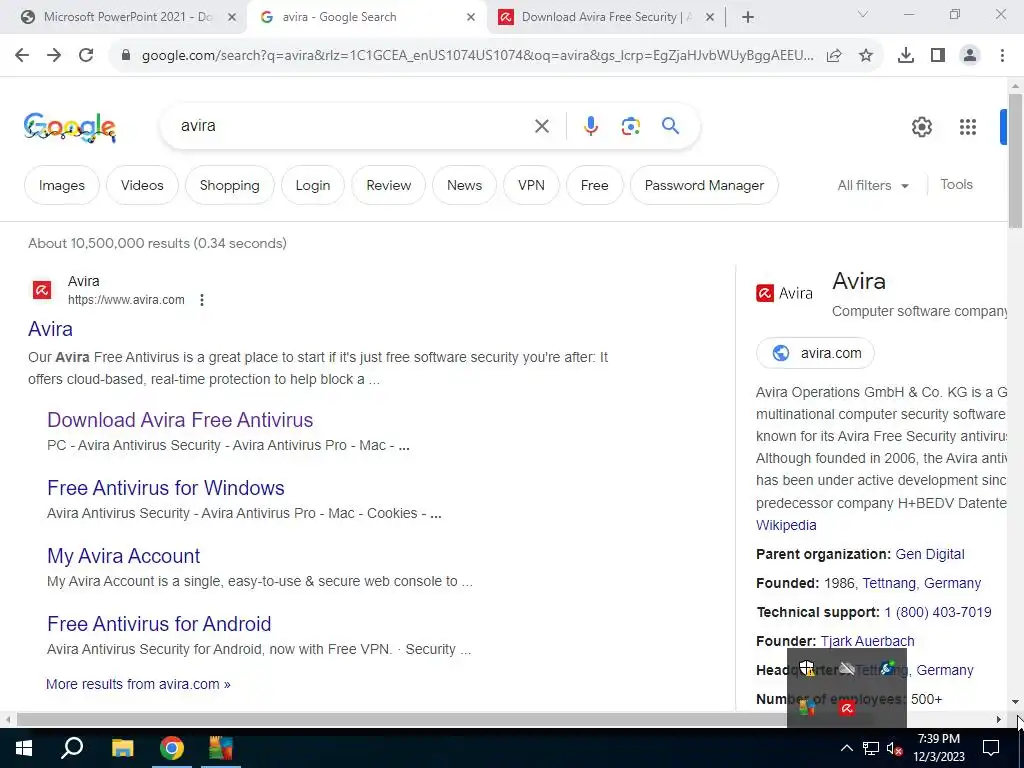Click the muted volume tray icon
1024x768 pixels.
point(895,748)
